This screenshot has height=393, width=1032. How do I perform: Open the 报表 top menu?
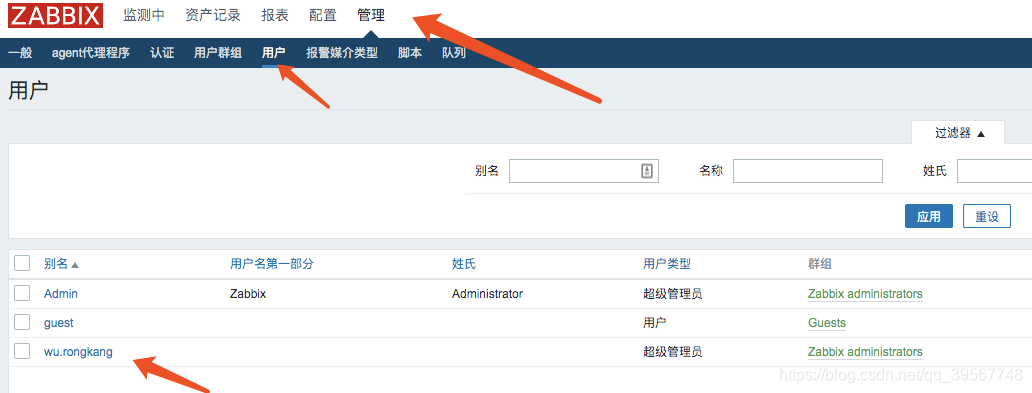tap(274, 16)
